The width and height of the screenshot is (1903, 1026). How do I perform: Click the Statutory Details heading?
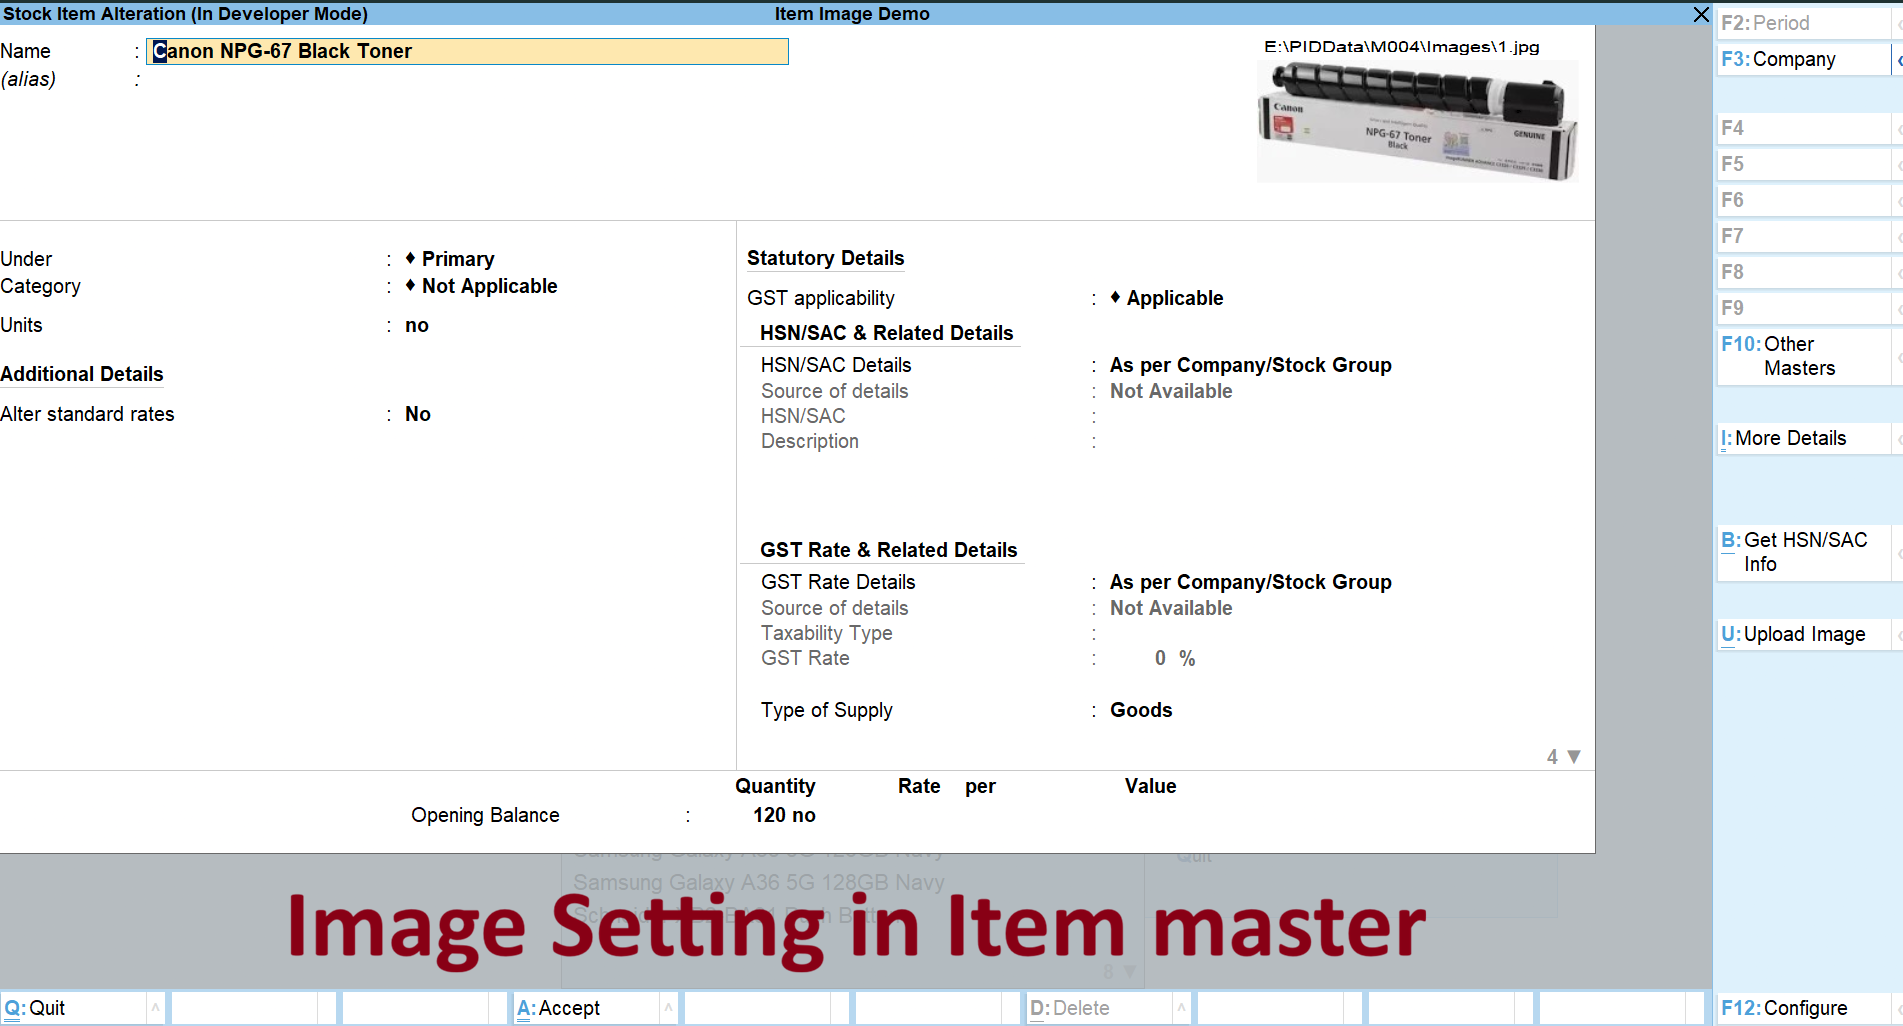(826, 258)
